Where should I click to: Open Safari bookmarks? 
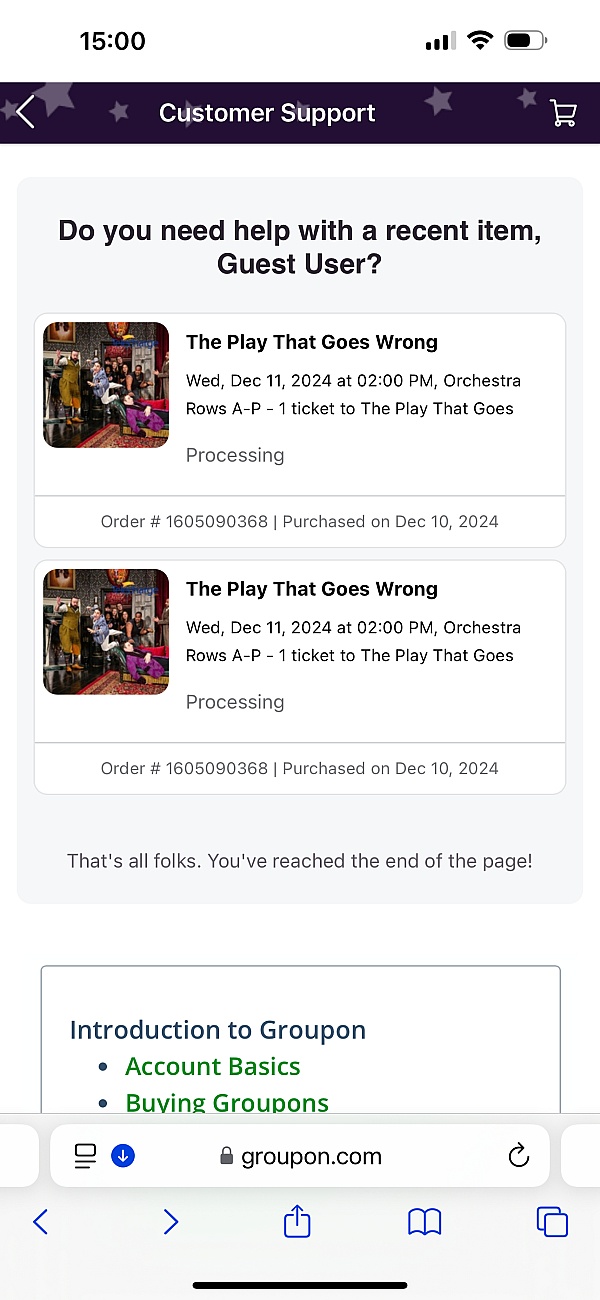(x=425, y=1221)
